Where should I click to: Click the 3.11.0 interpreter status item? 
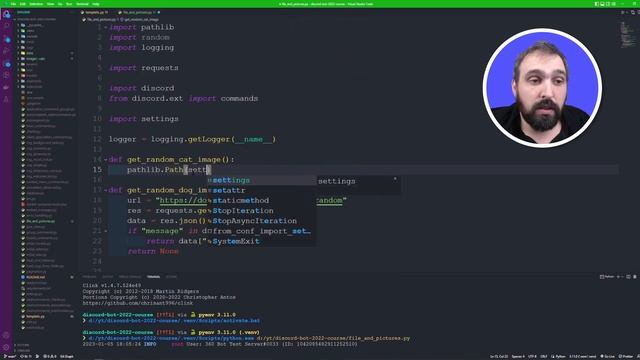tap(582, 356)
